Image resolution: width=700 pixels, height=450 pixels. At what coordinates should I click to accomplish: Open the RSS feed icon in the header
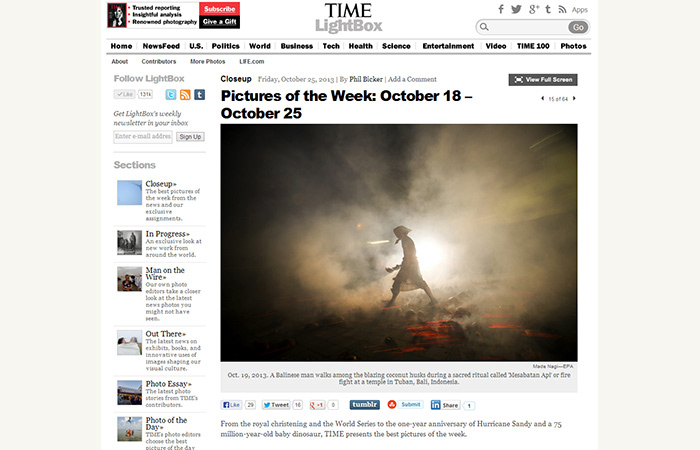click(562, 9)
